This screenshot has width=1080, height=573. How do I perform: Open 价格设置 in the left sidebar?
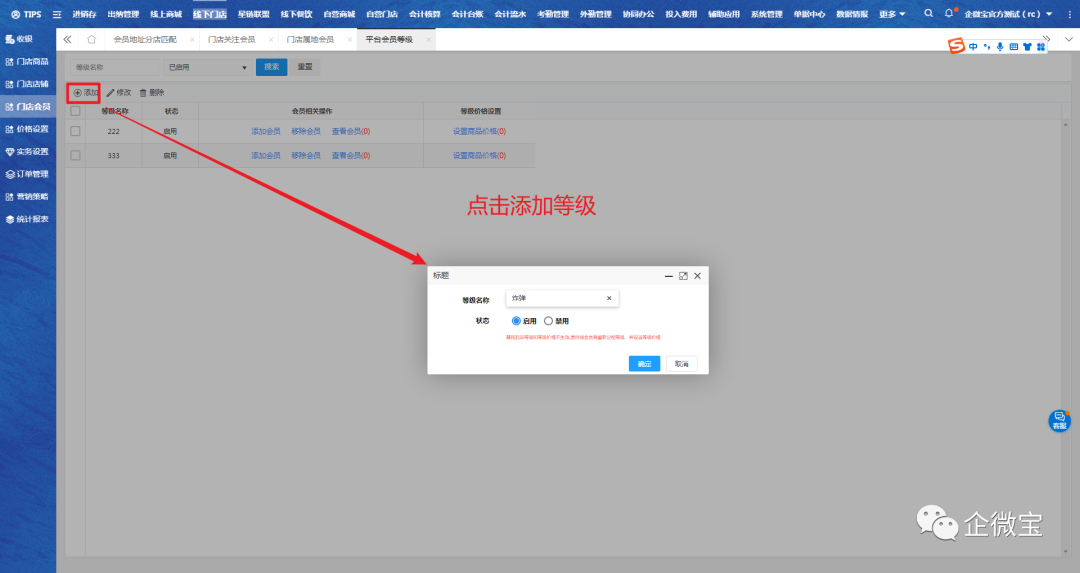click(32, 129)
